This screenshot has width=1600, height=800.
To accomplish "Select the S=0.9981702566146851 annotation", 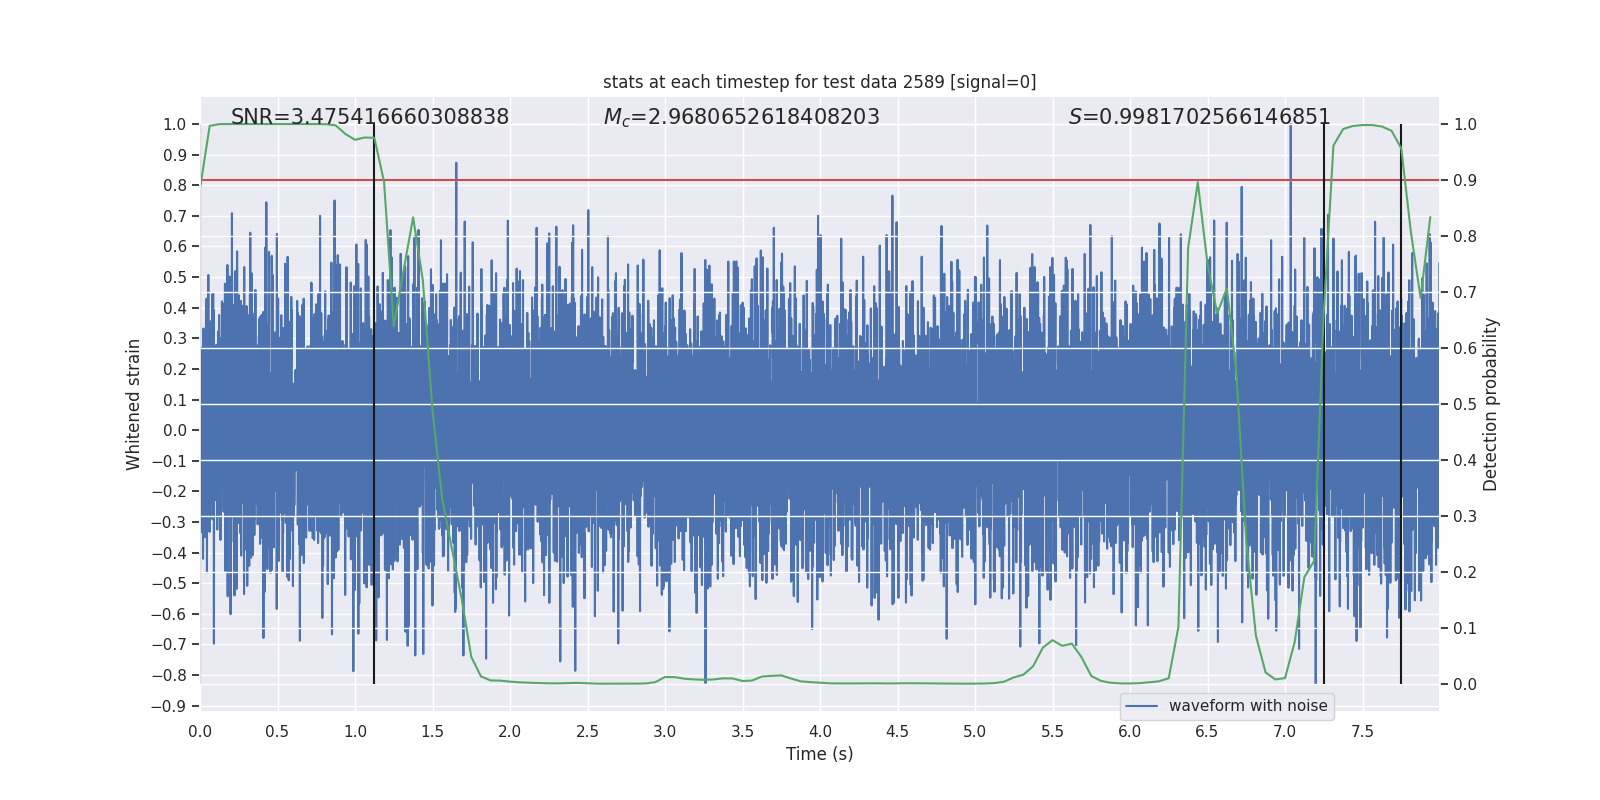I will click(x=1200, y=117).
